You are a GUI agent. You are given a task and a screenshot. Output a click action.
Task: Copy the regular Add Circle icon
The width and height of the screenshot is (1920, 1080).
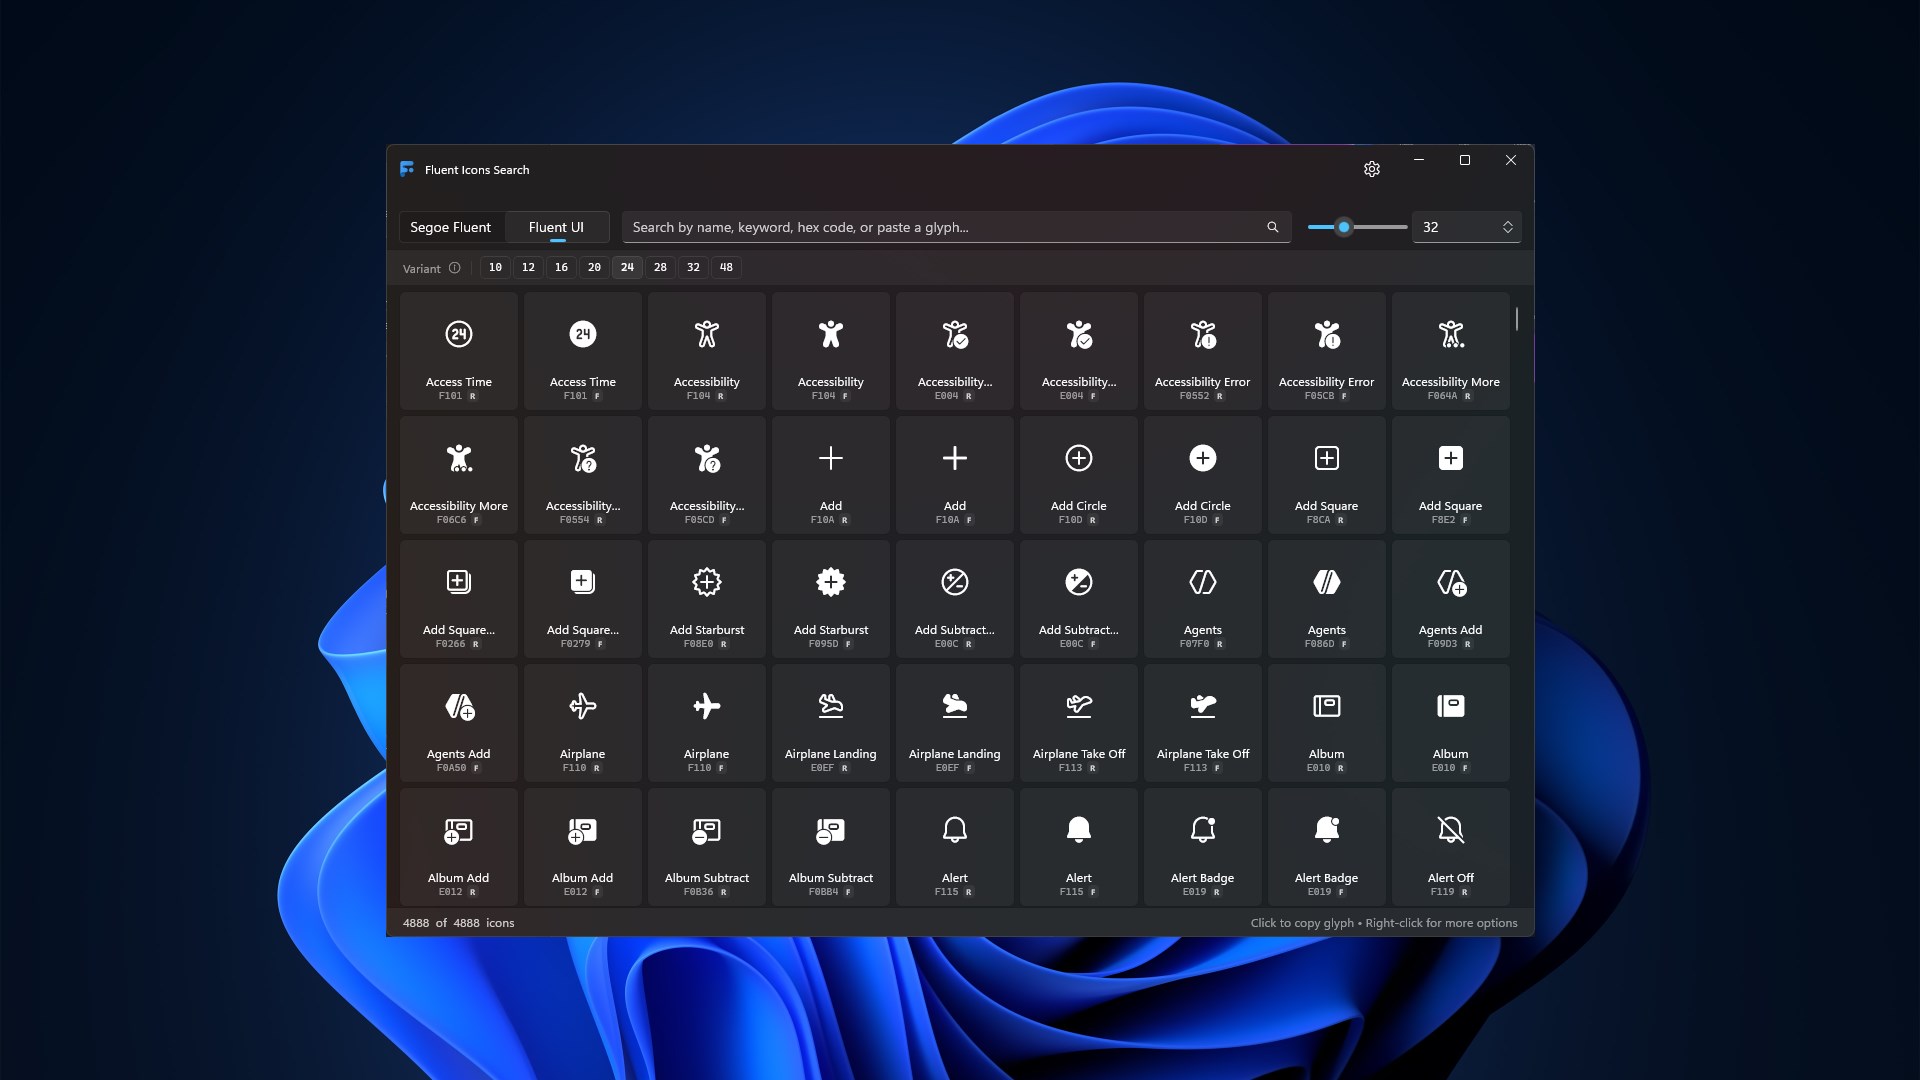click(x=1079, y=475)
